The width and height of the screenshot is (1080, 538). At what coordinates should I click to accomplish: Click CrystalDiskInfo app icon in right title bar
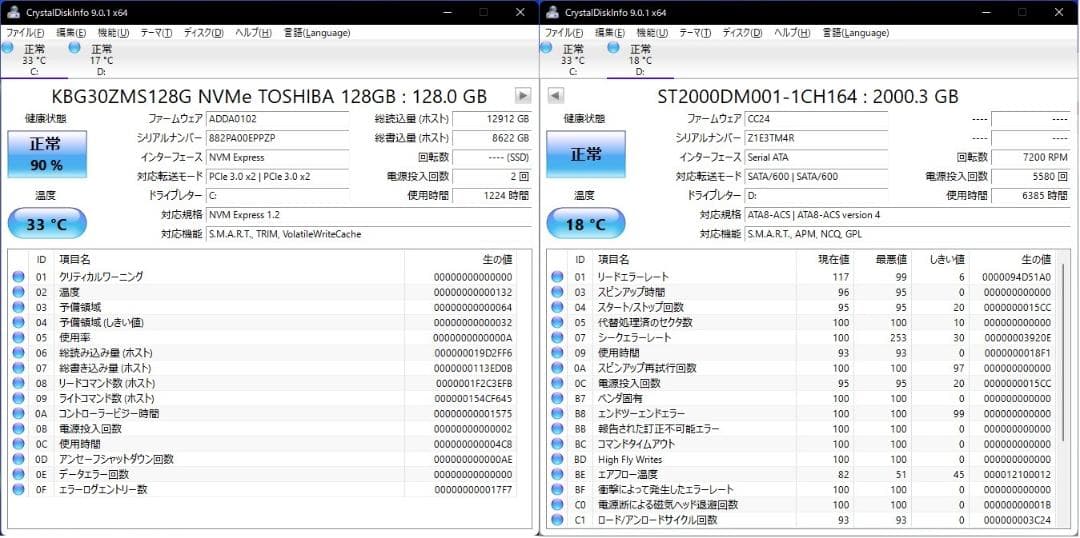tap(551, 12)
